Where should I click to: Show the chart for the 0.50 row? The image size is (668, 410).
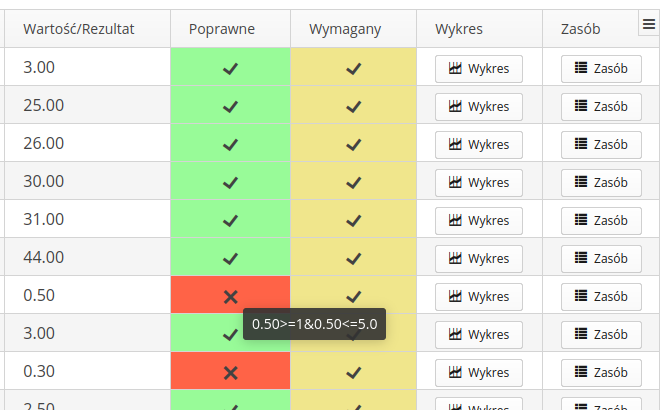tap(479, 296)
